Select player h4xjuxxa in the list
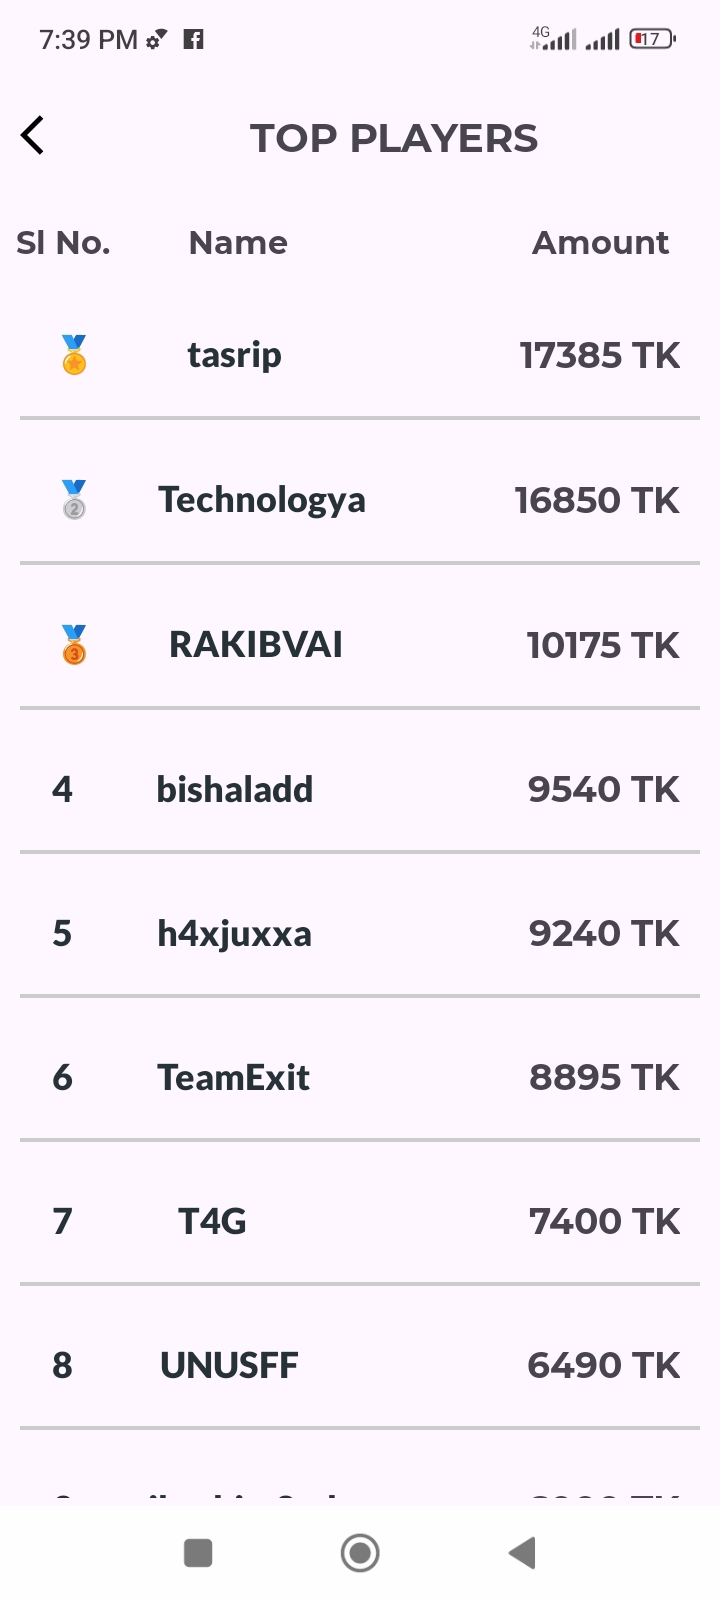The width and height of the screenshot is (720, 1600). point(235,934)
